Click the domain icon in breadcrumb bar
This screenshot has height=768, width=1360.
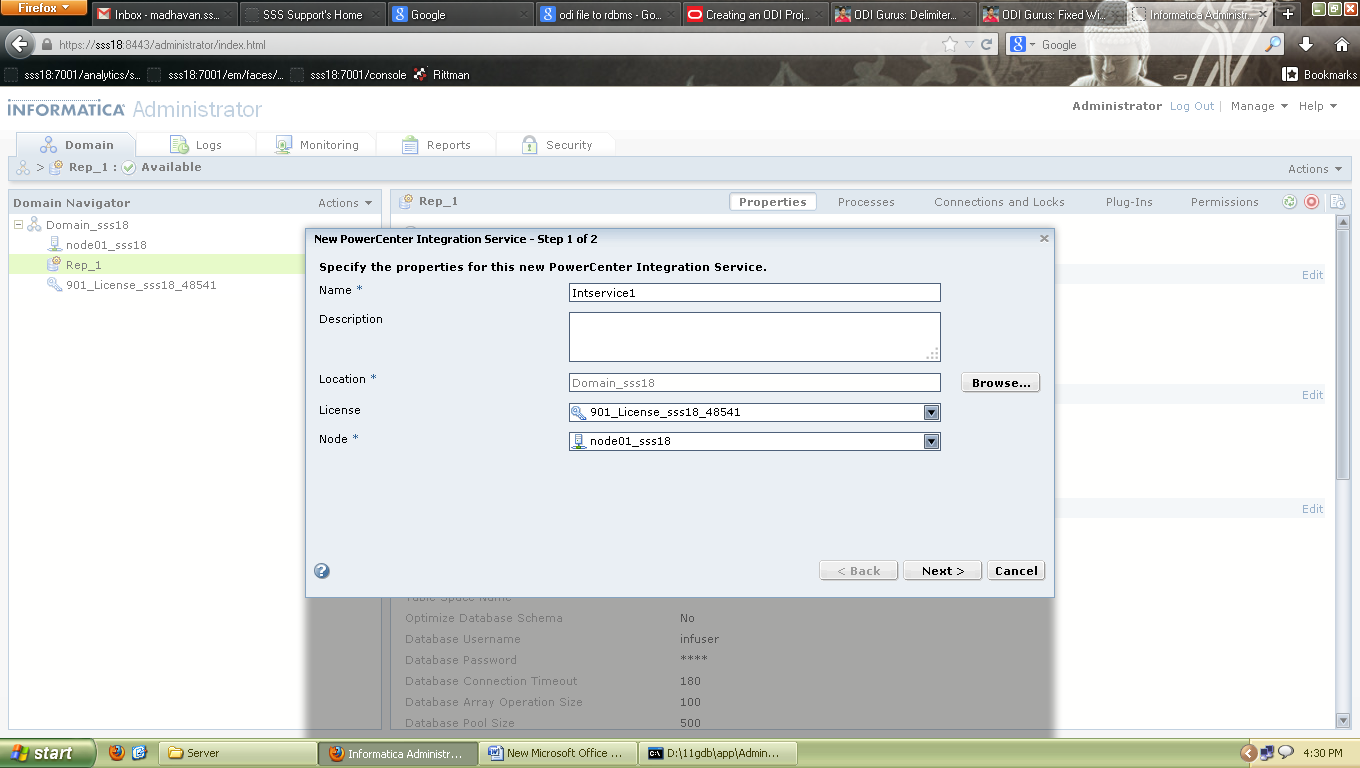coord(23,168)
